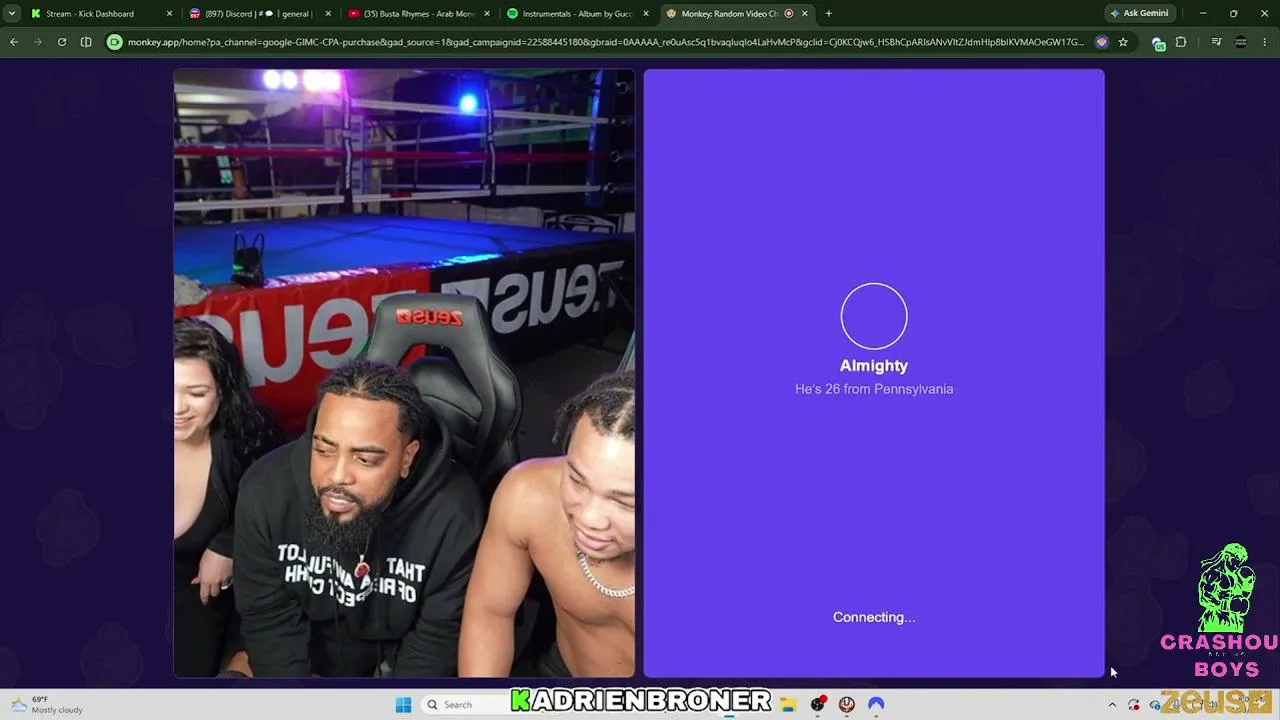Click the "He's 26 from Pennsylvania" text

click(x=874, y=389)
